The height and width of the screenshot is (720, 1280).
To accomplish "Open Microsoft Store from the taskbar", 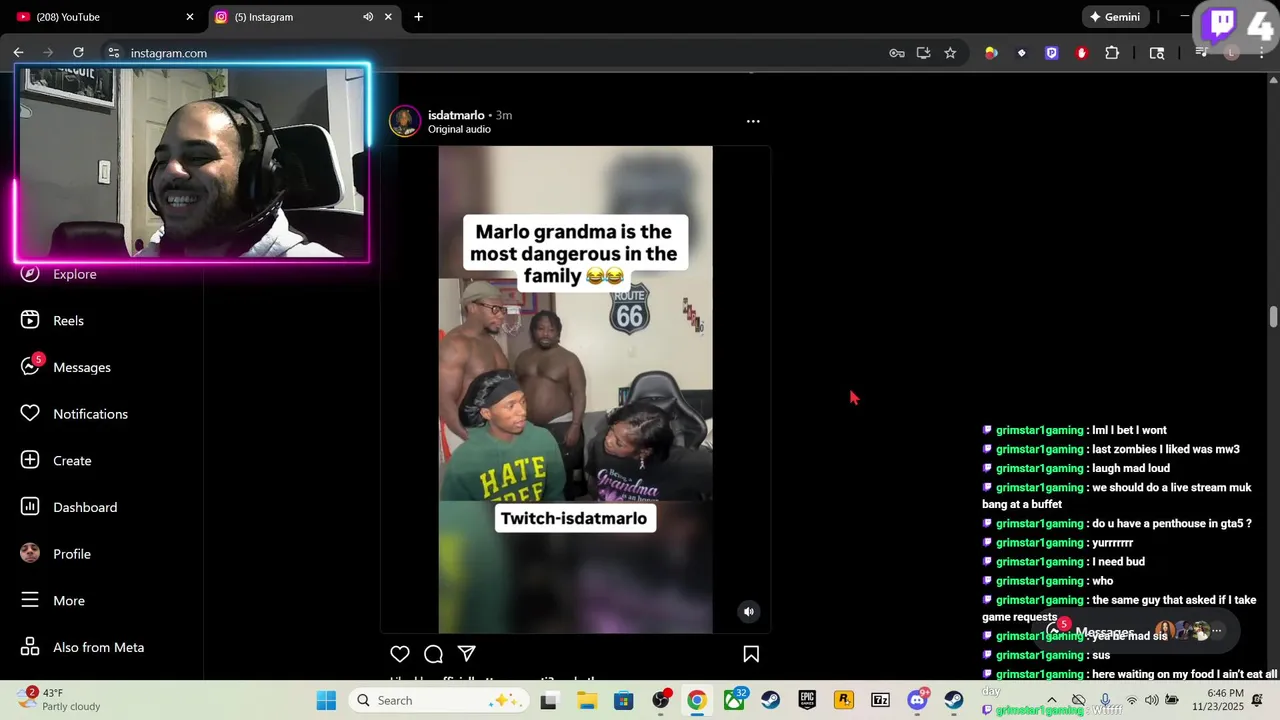I will [623, 700].
